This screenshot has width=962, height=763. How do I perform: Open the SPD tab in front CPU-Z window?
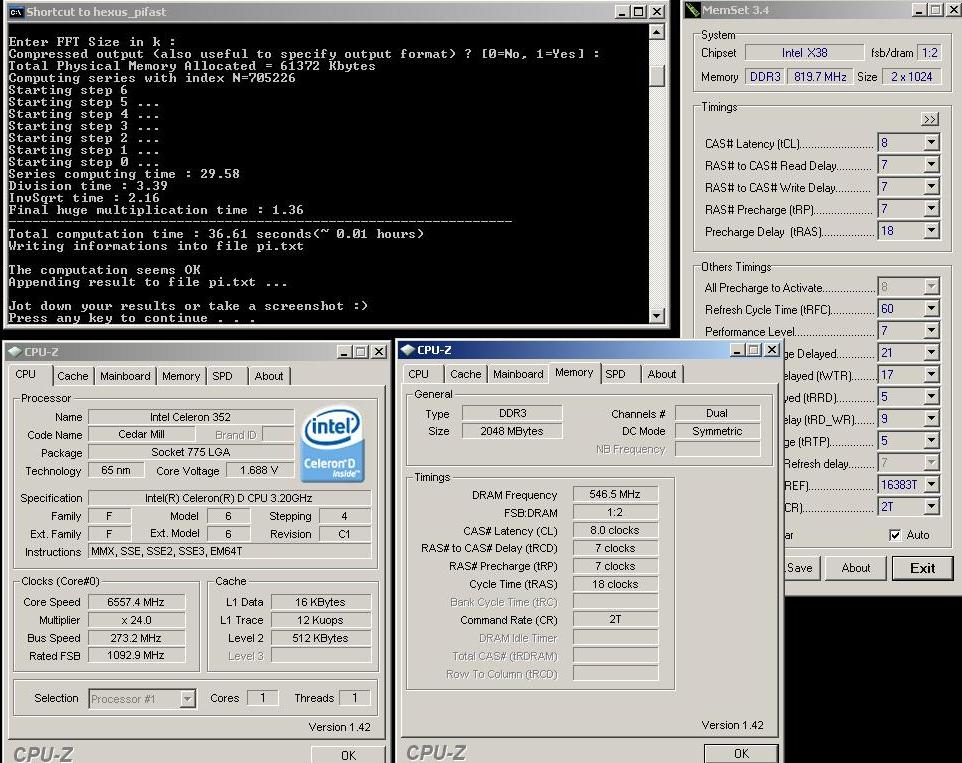(615, 374)
